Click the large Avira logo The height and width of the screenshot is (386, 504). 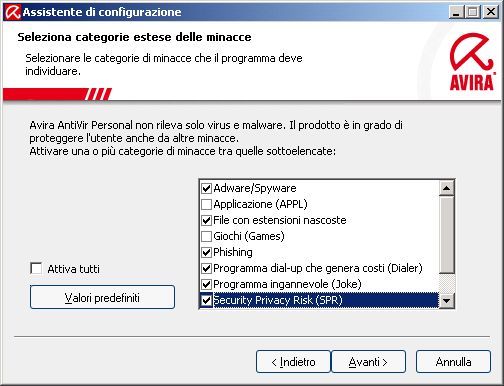coord(472,62)
